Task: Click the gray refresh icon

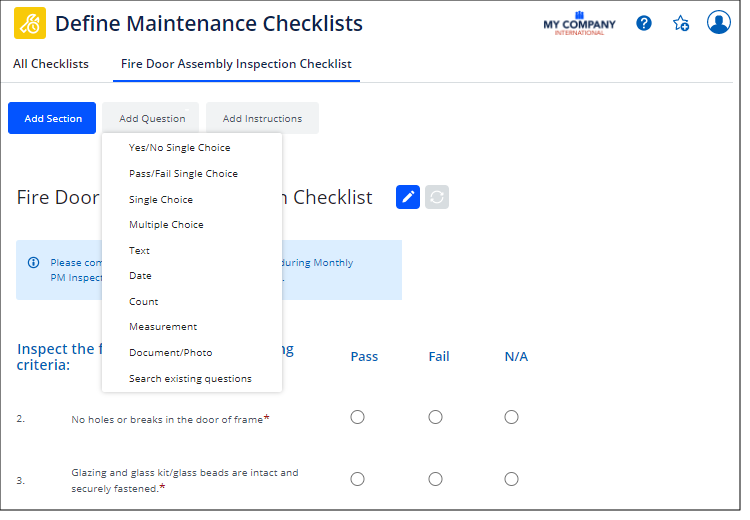Action: coord(437,197)
